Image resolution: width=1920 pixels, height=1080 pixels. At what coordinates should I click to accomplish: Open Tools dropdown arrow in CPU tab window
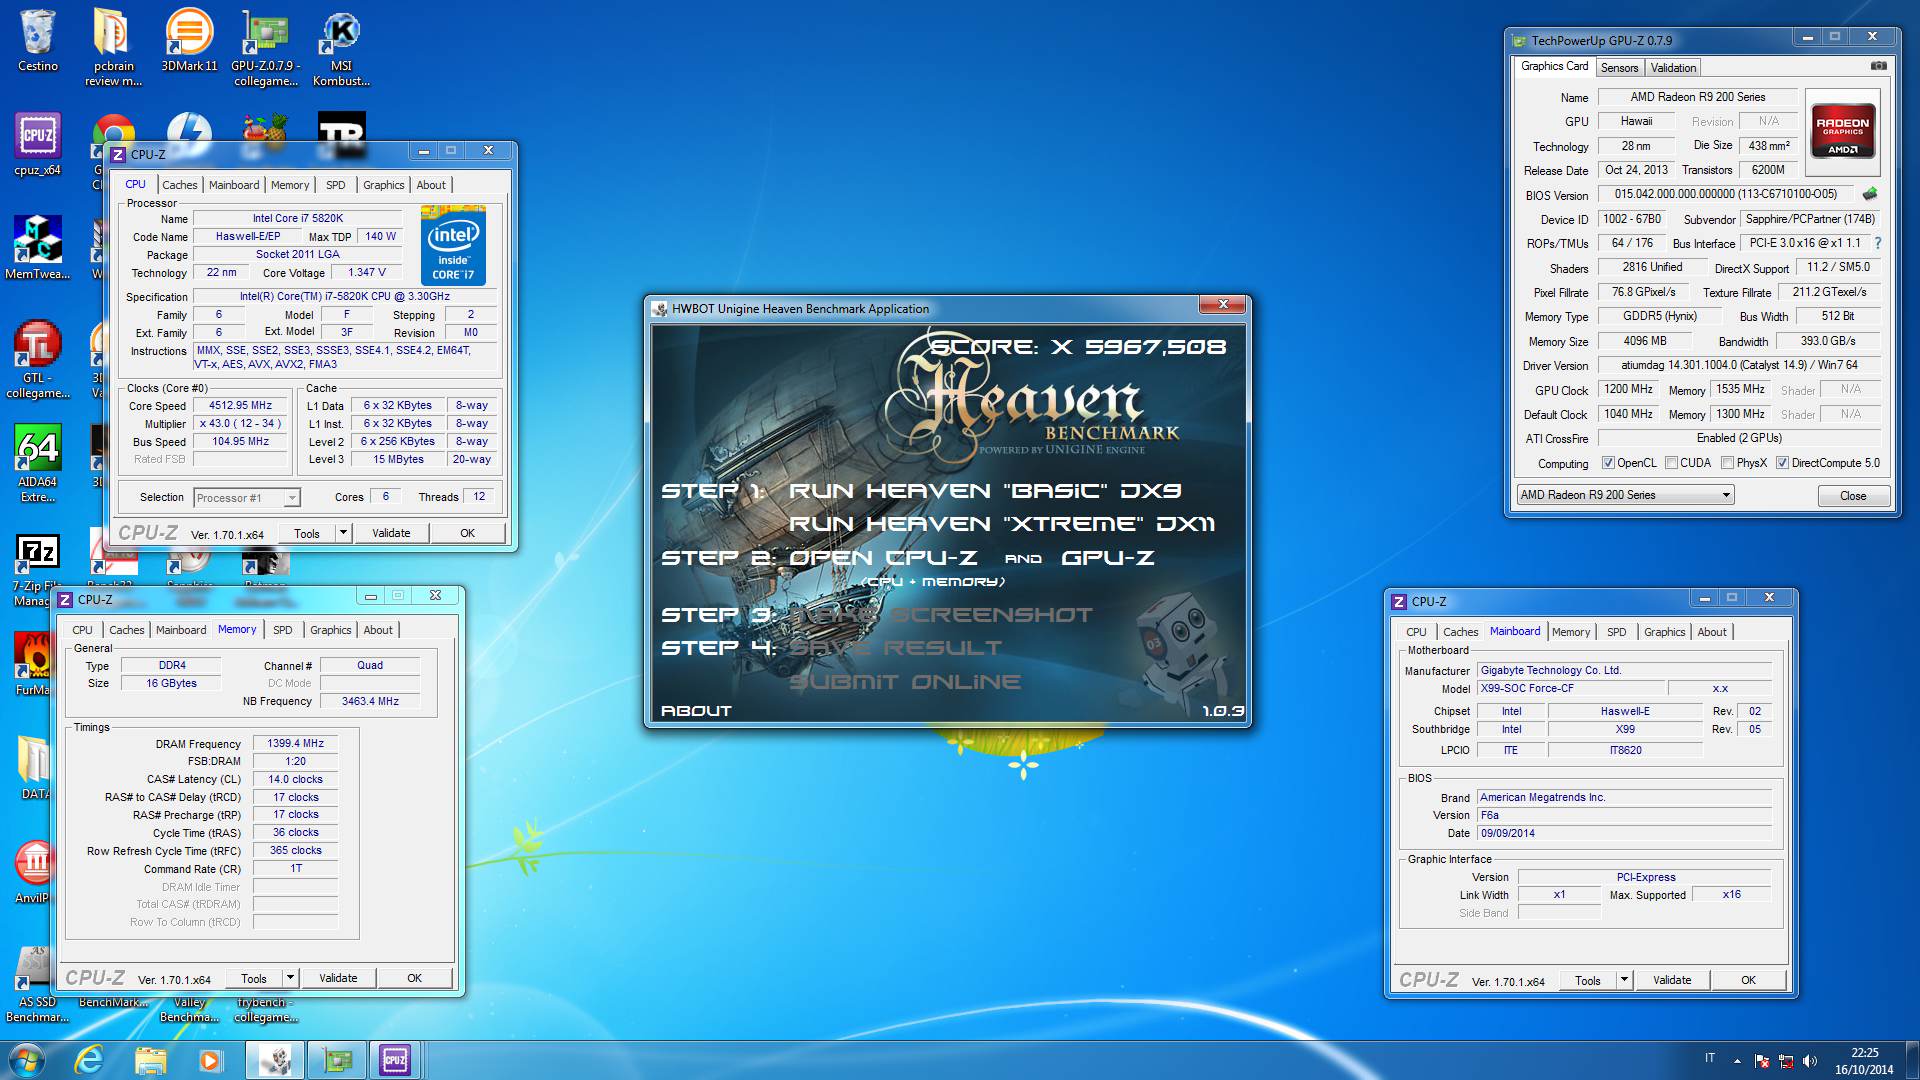point(343,533)
